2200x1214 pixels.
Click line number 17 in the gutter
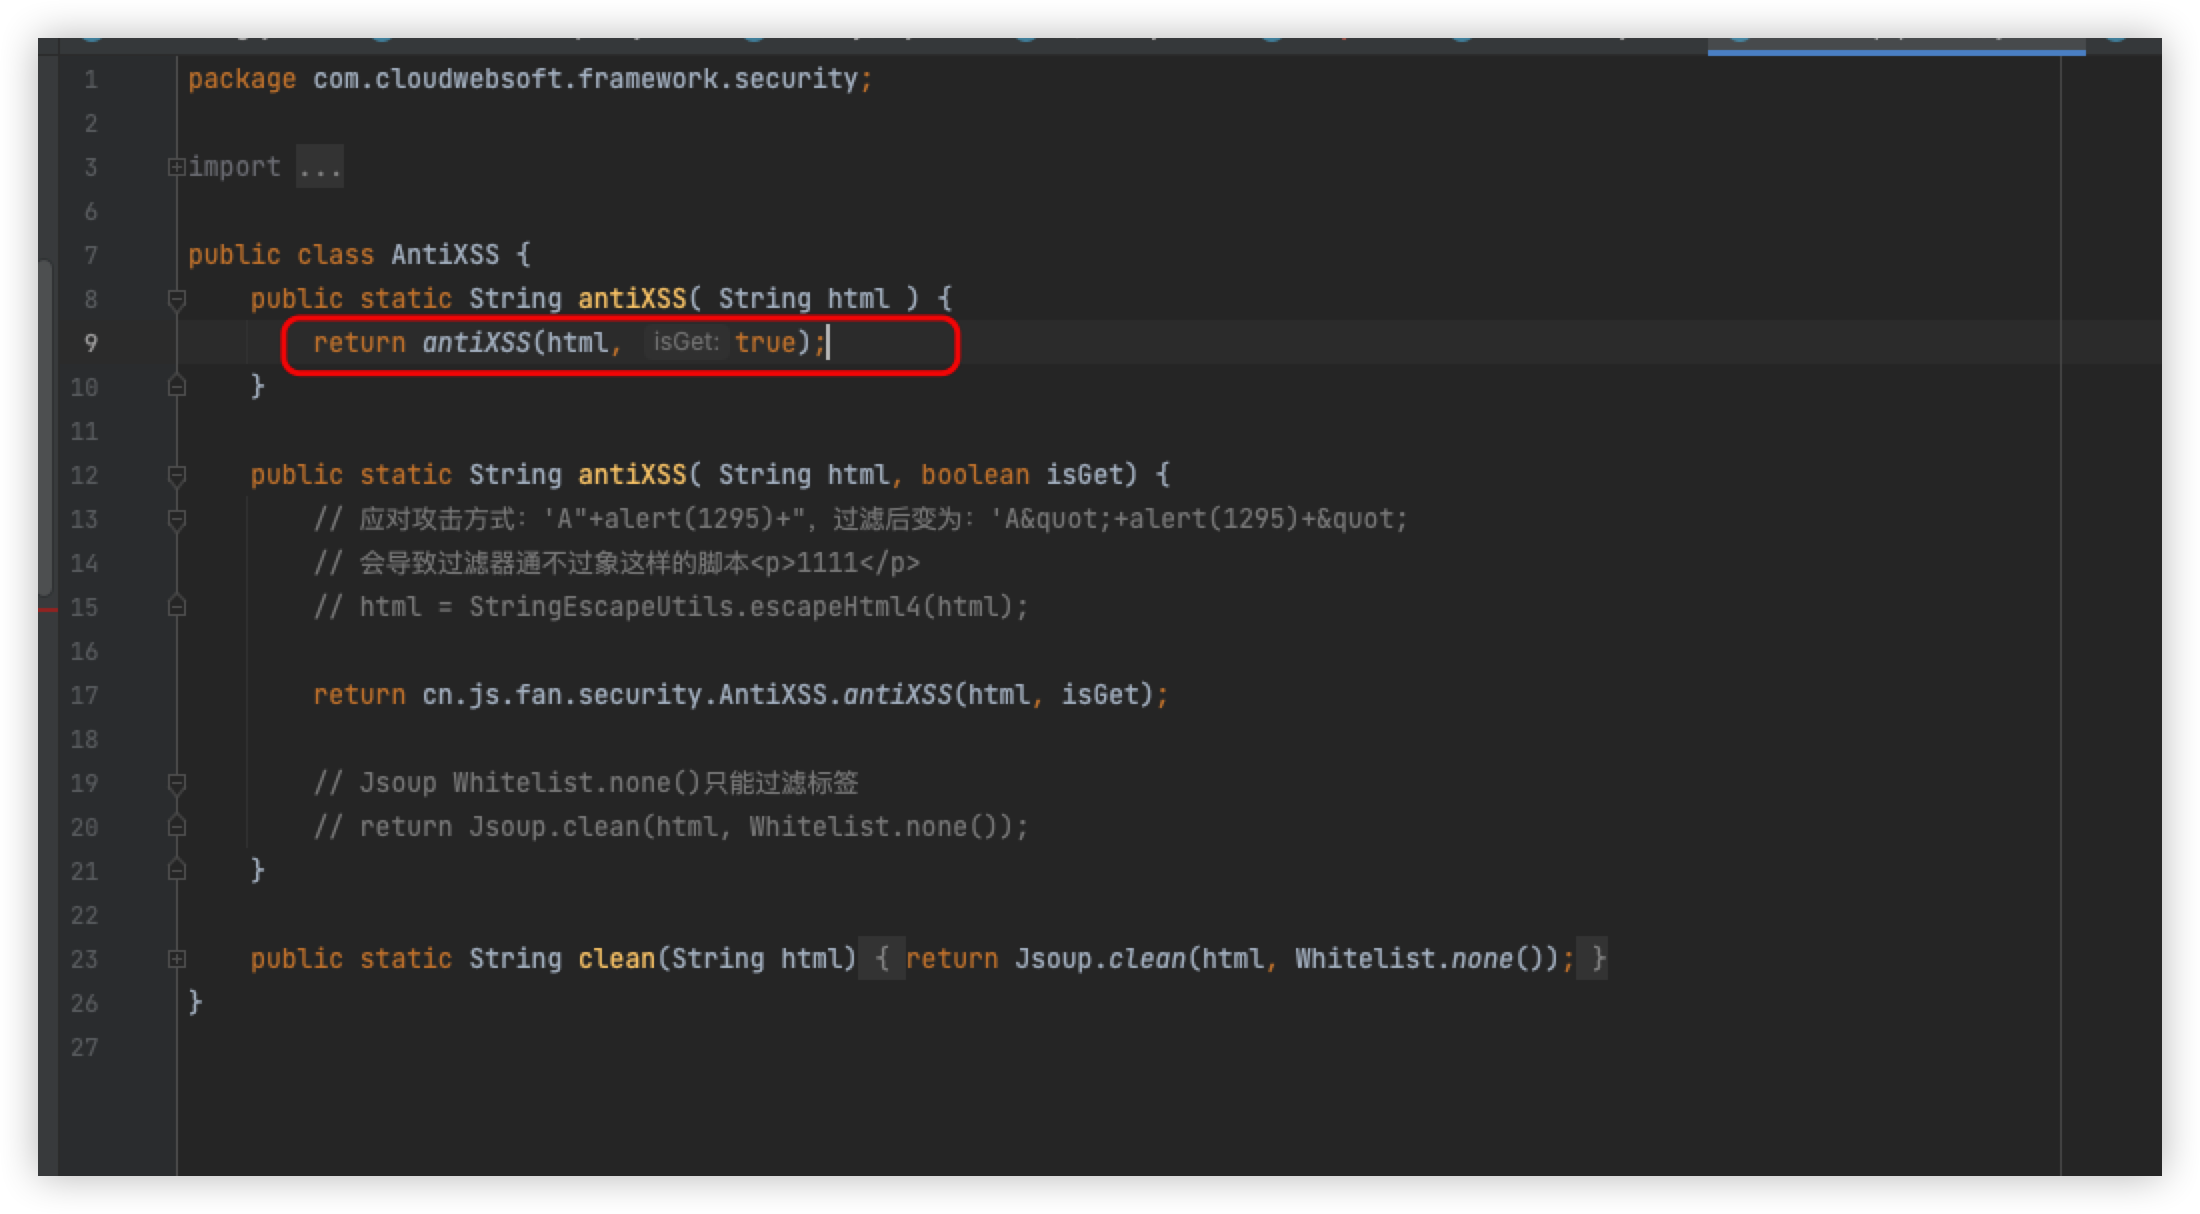pos(84,695)
